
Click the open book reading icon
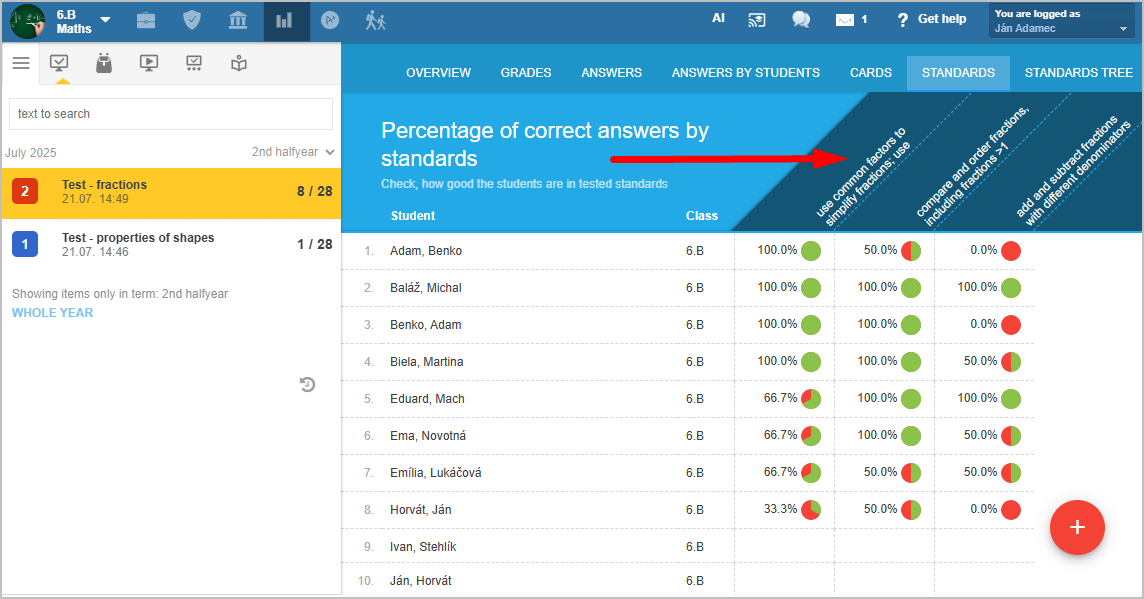coord(239,63)
